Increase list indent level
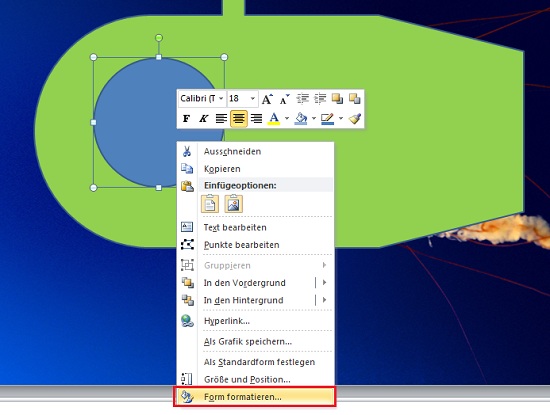This screenshot has width=550, height=415. [x=320, y=99]
